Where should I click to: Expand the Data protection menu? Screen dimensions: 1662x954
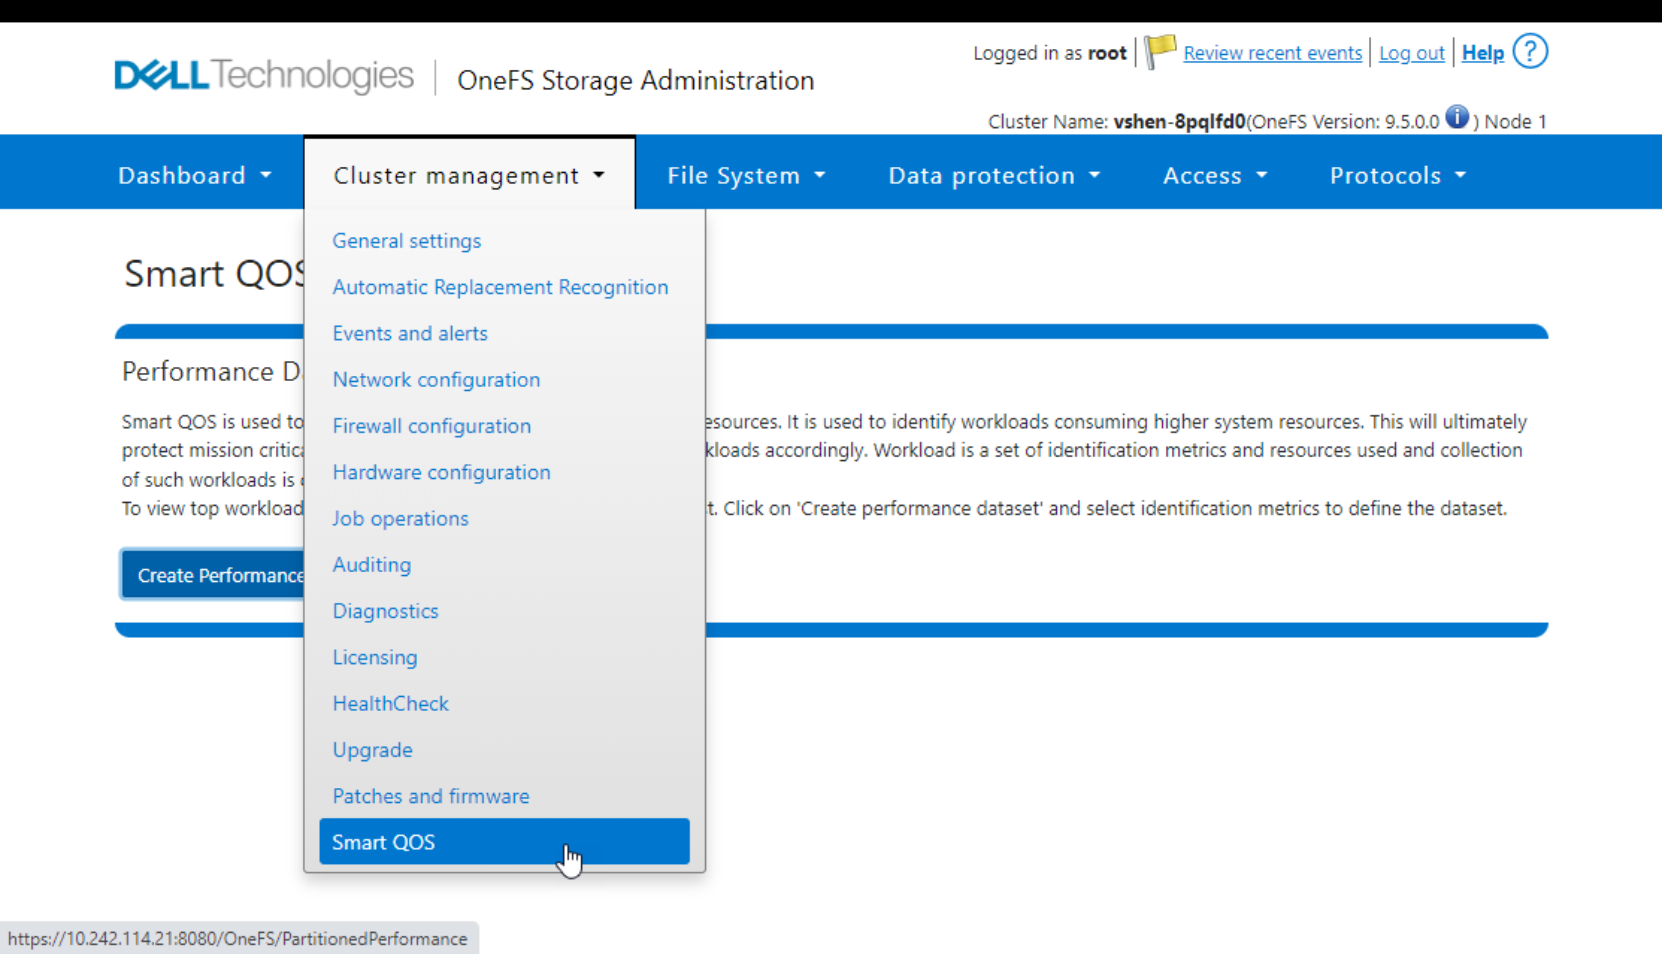tap(994, 175)
